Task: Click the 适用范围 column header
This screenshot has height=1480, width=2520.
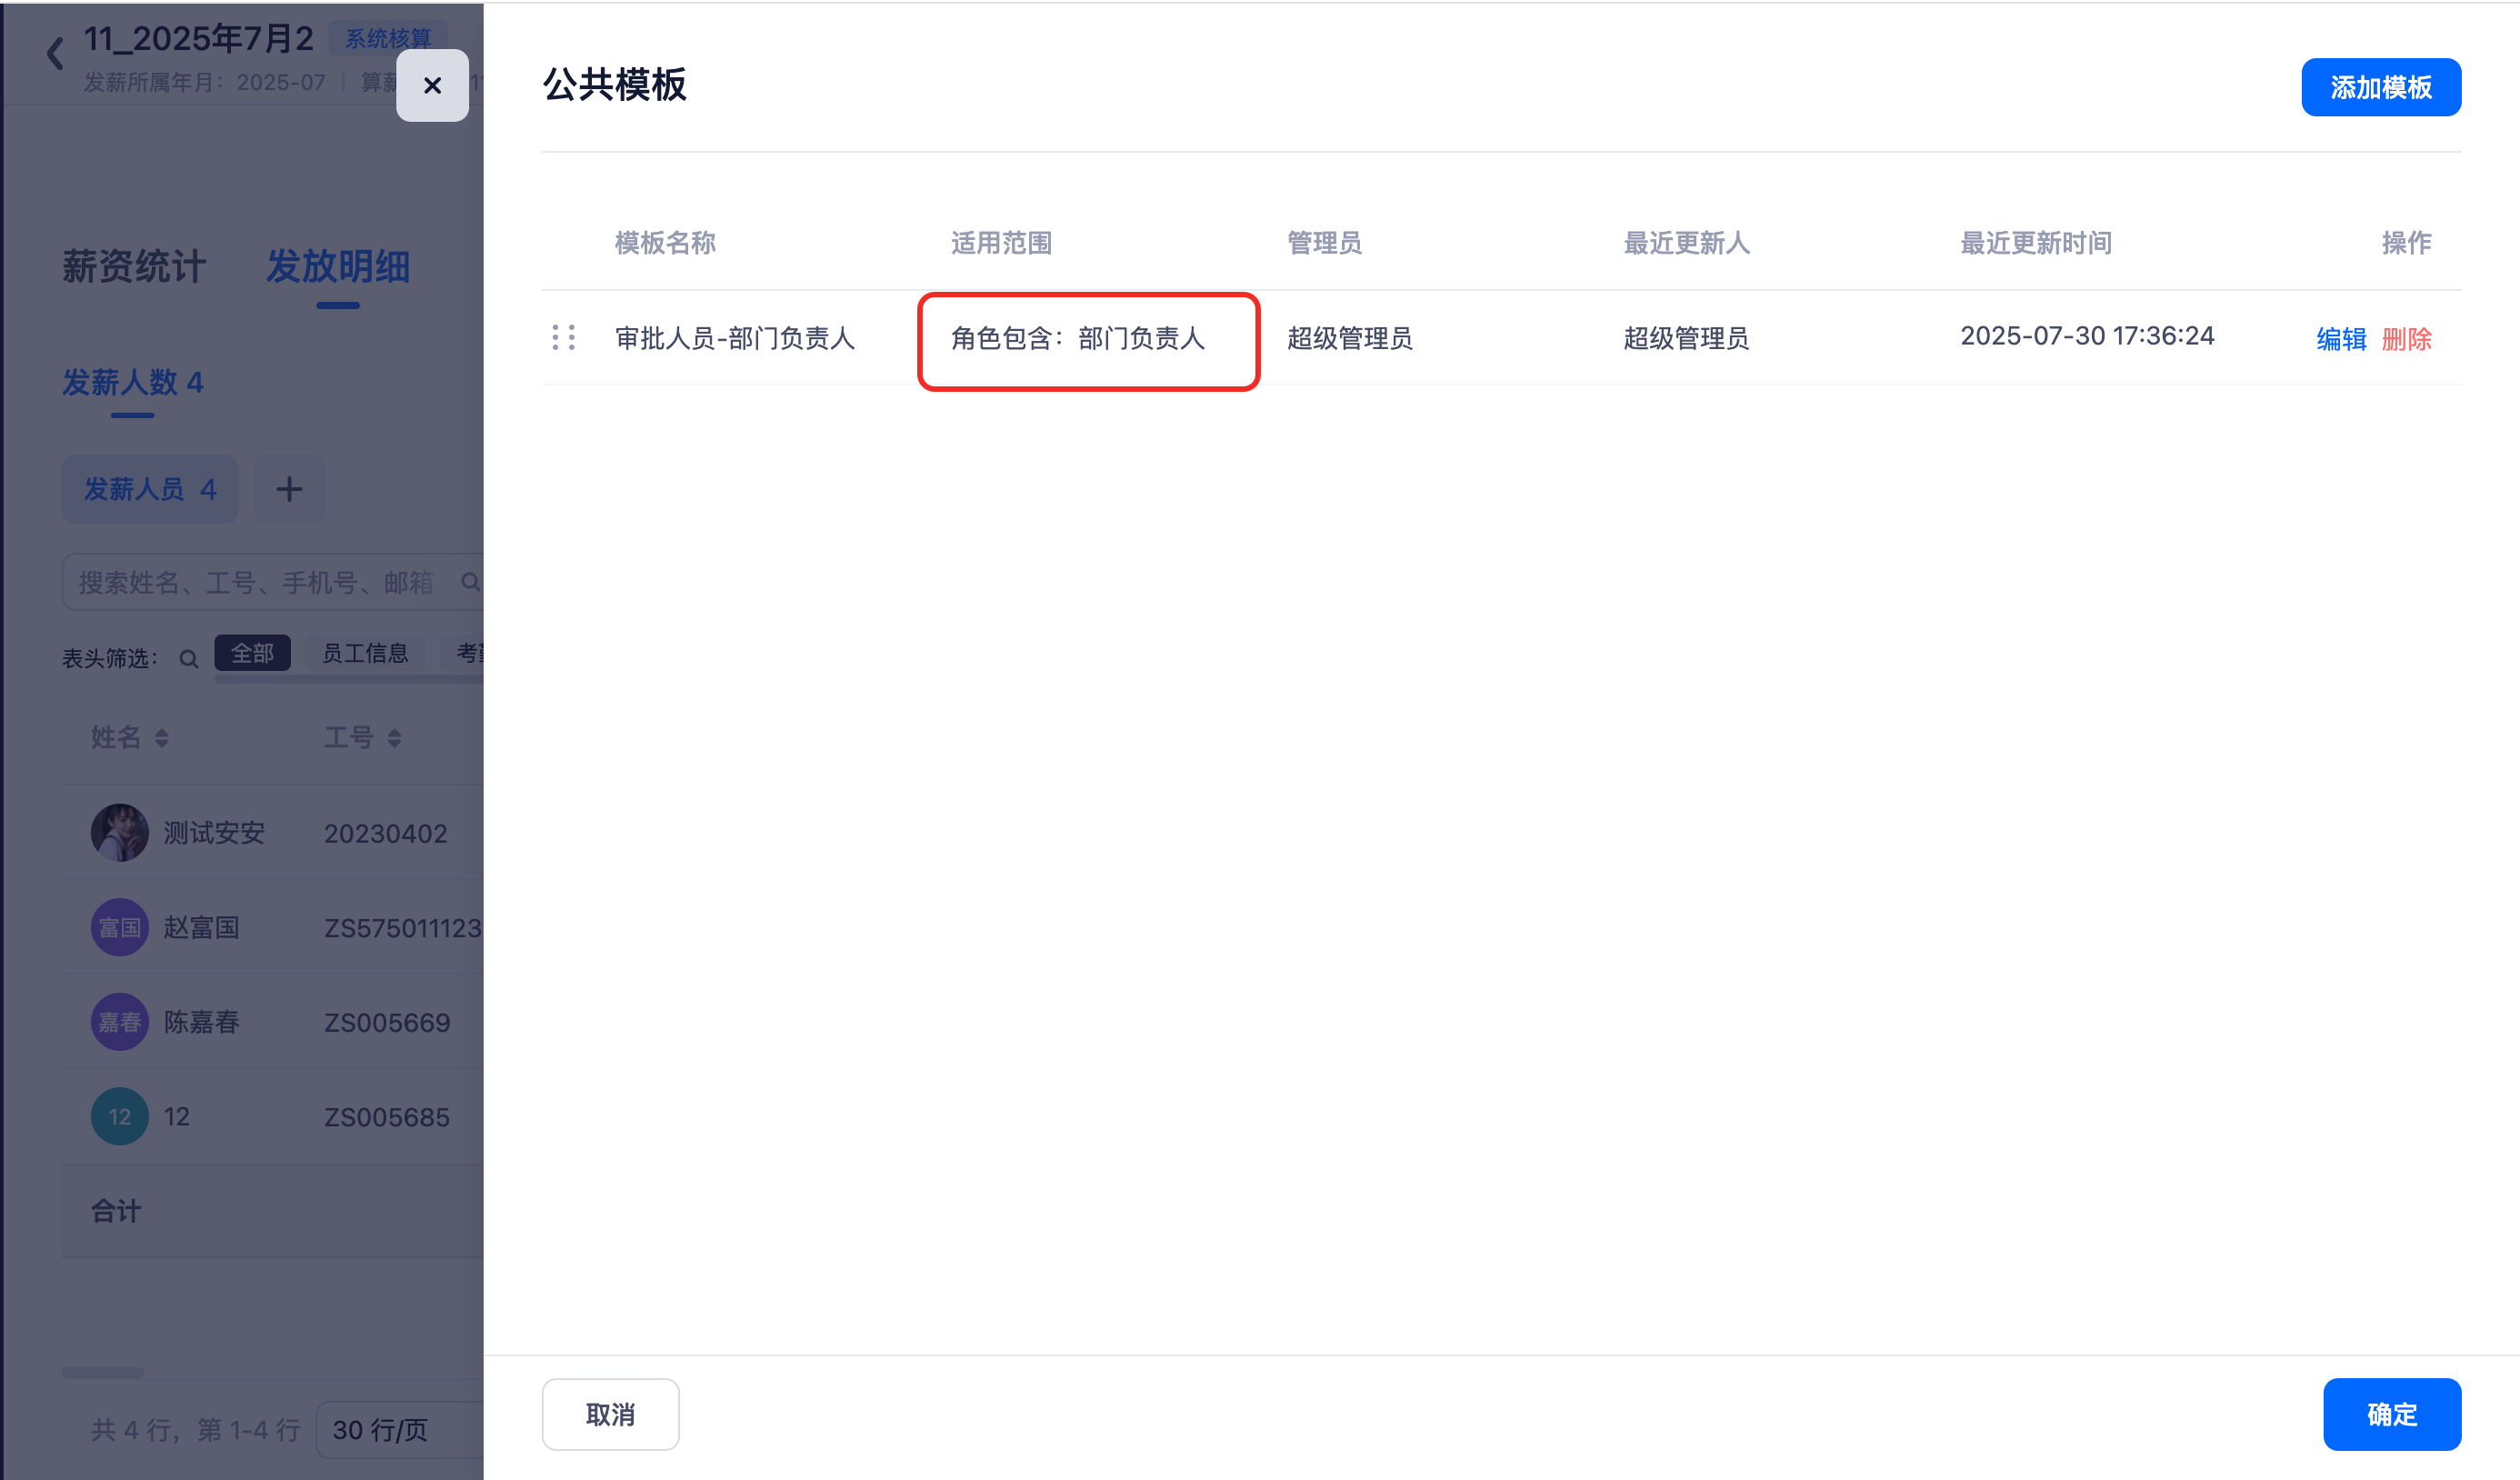Action: pos(1001,243)
